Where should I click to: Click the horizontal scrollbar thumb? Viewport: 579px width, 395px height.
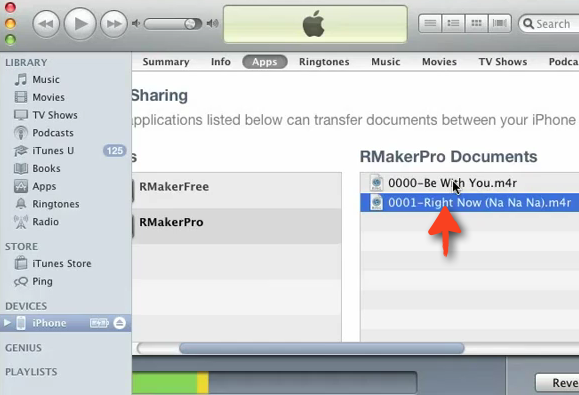(x=322, y=348)
